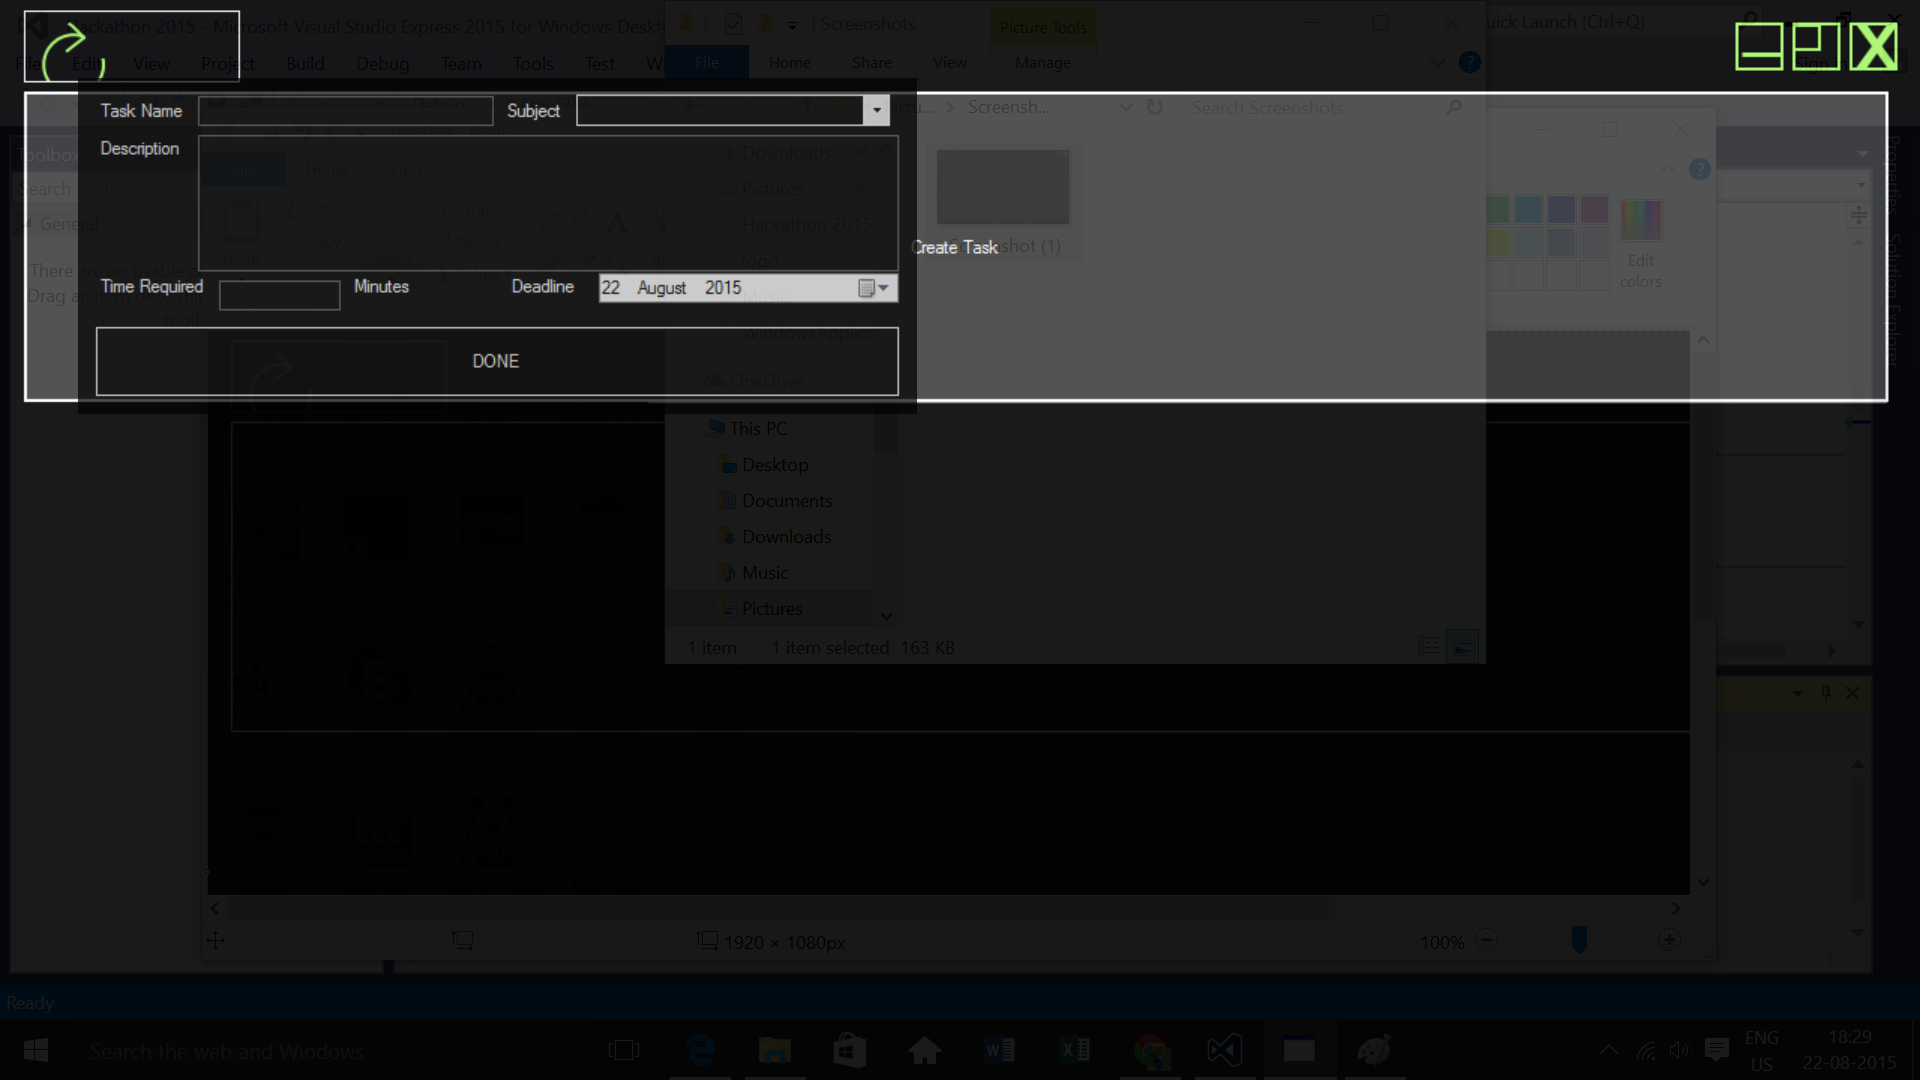
Task: Open Excel from the taskbar
Action: tap(1074, 1051)
